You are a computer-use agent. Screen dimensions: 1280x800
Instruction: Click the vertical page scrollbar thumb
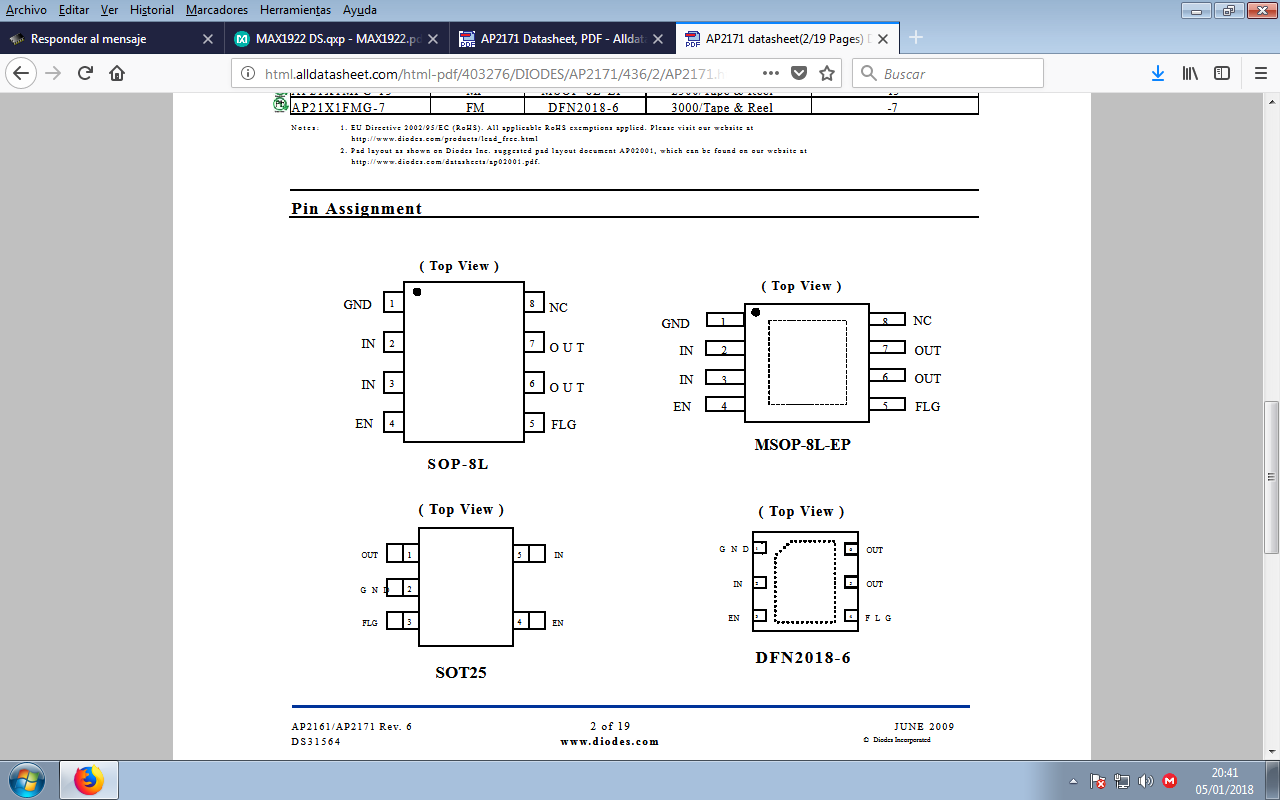pos(1271,478)
